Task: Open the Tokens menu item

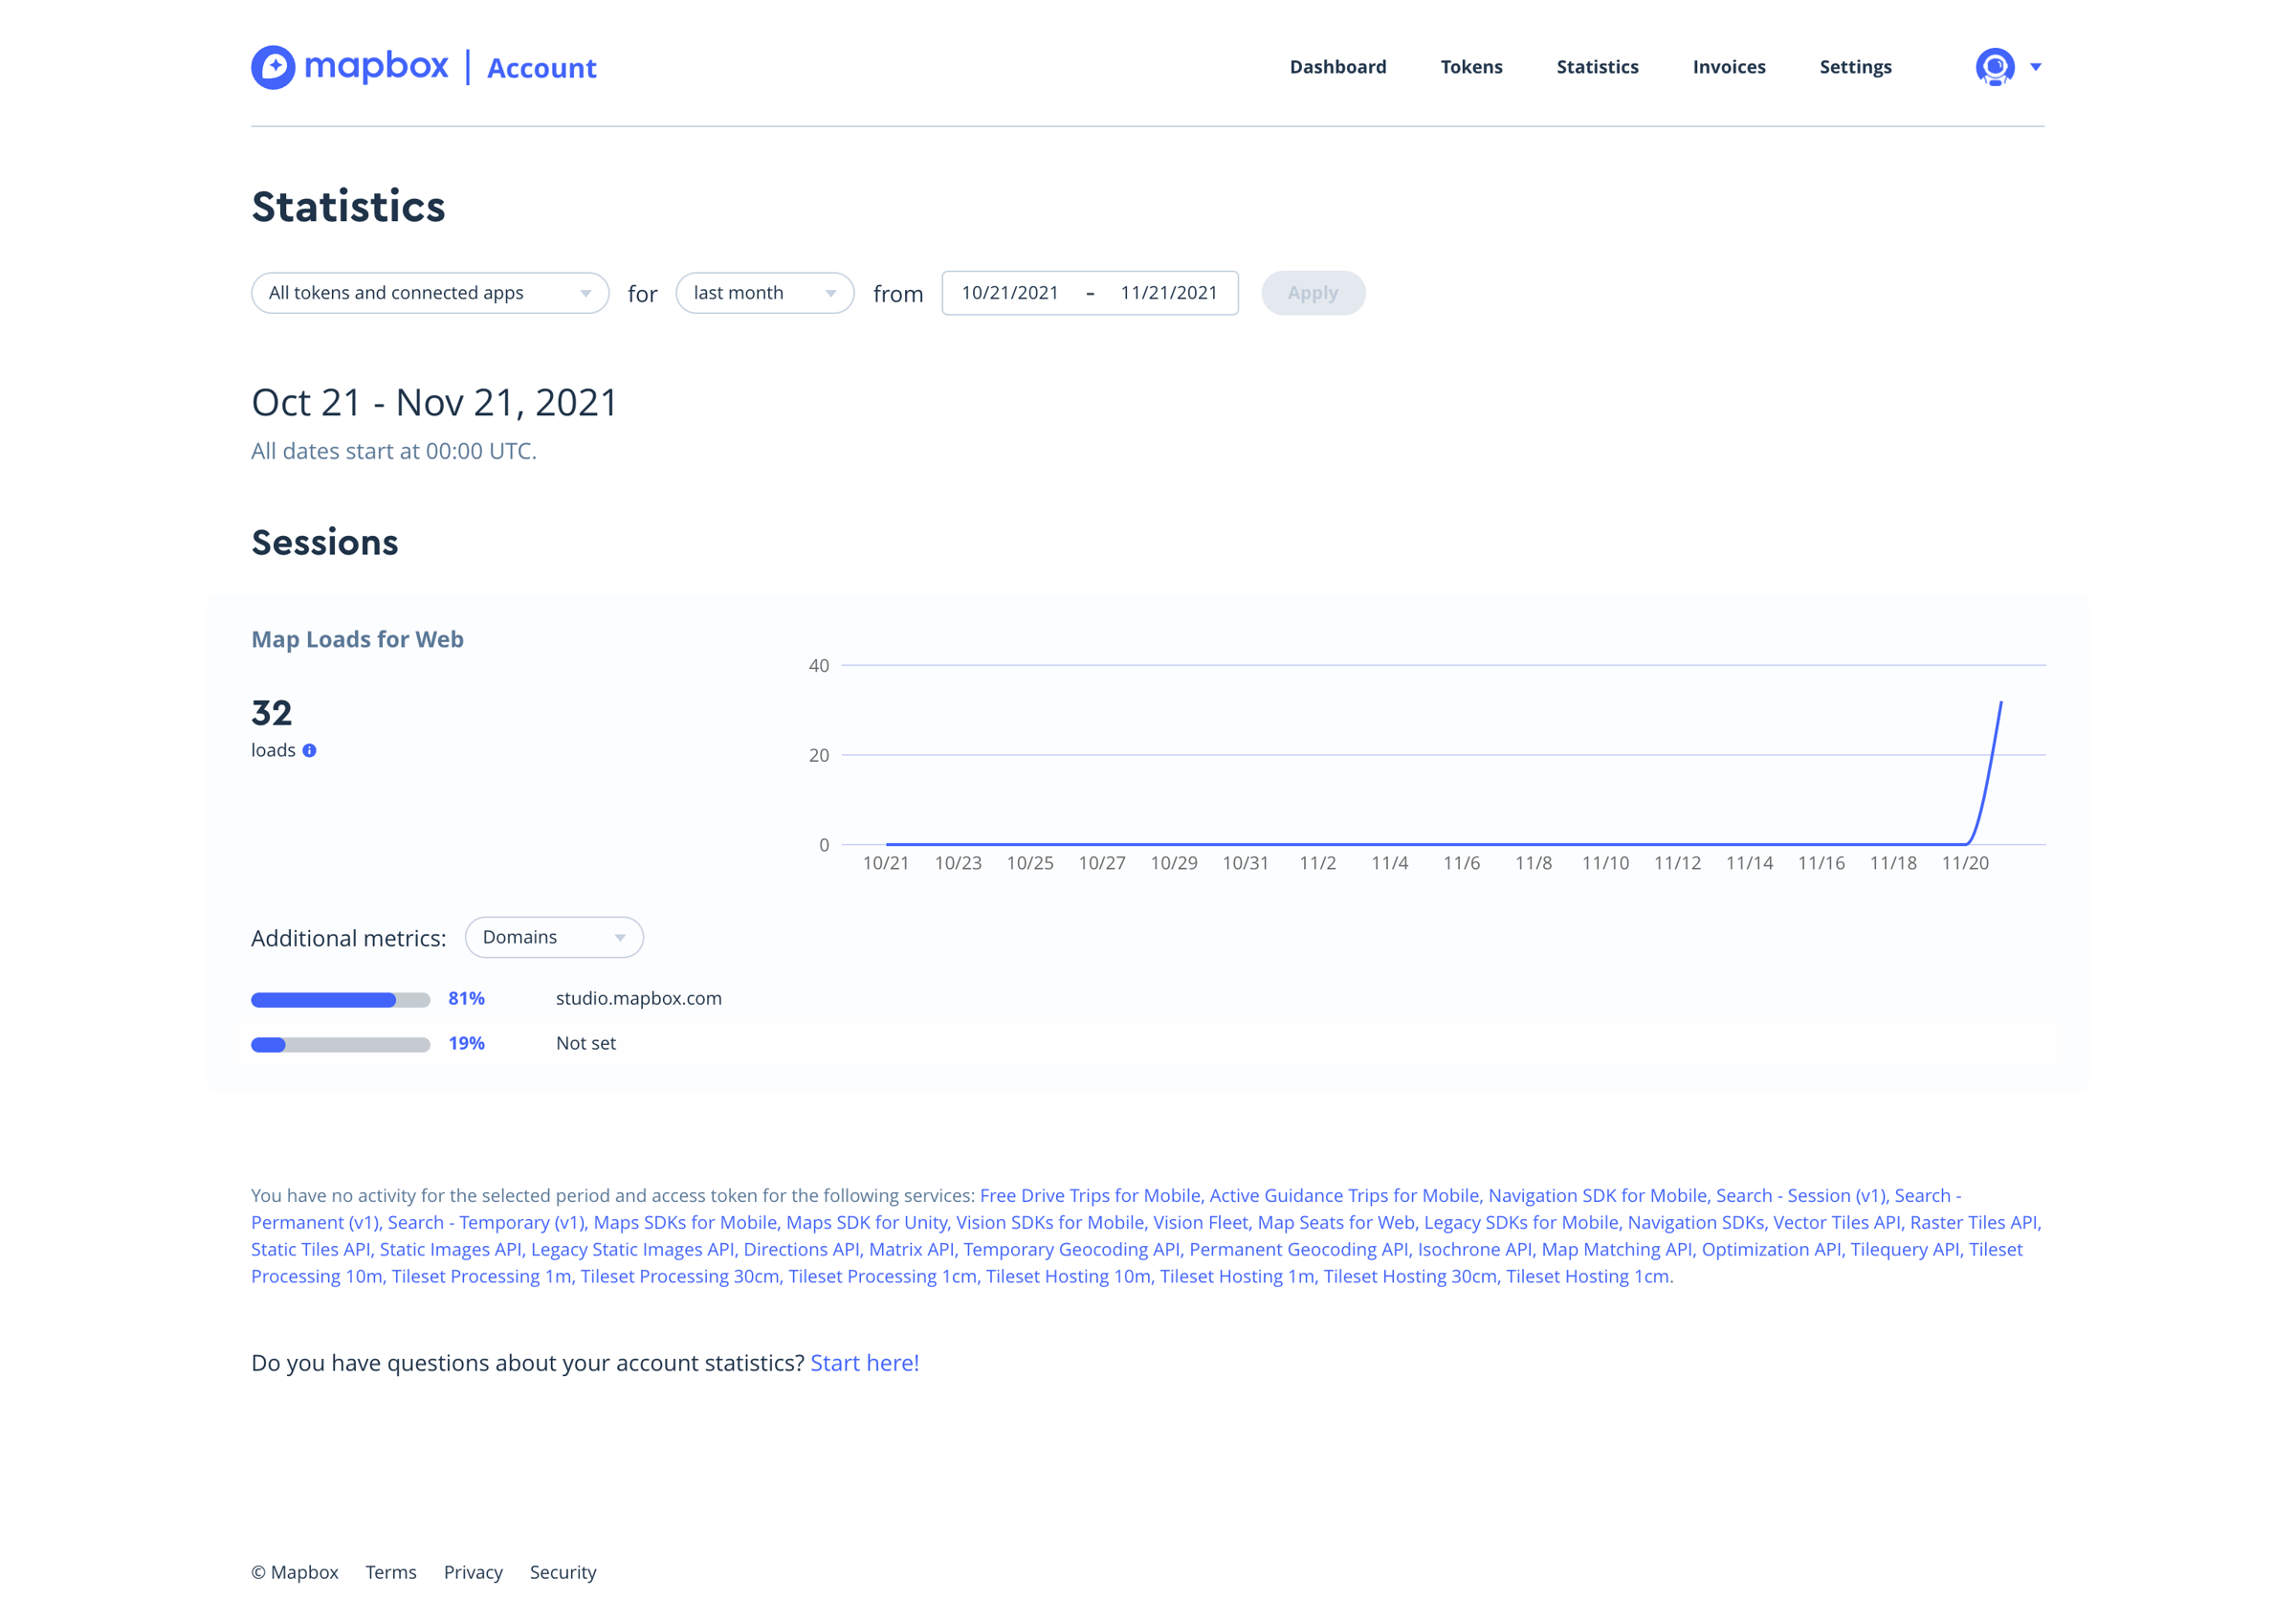Action: point(1471,67)
